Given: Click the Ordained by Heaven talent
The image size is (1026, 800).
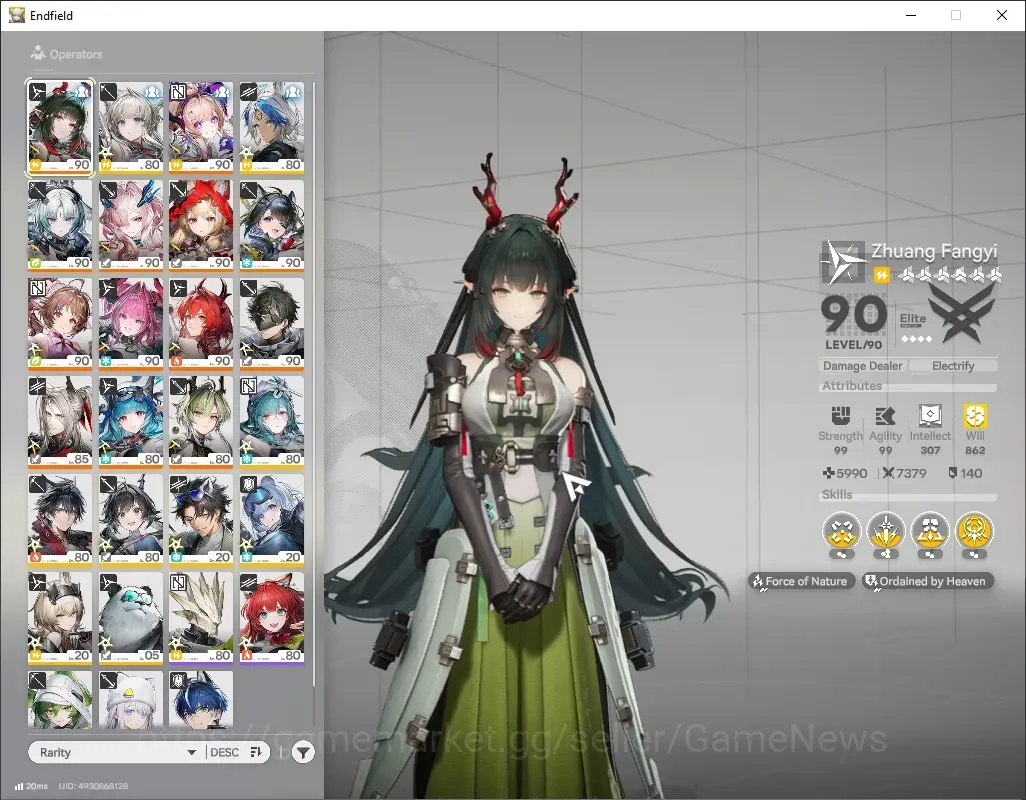Looking at the screenshot, I should tap(927, 581).
